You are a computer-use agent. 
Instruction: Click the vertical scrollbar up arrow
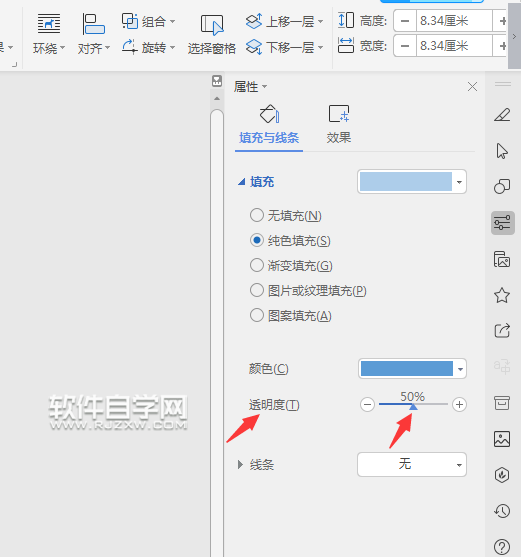tap(217, 98)
